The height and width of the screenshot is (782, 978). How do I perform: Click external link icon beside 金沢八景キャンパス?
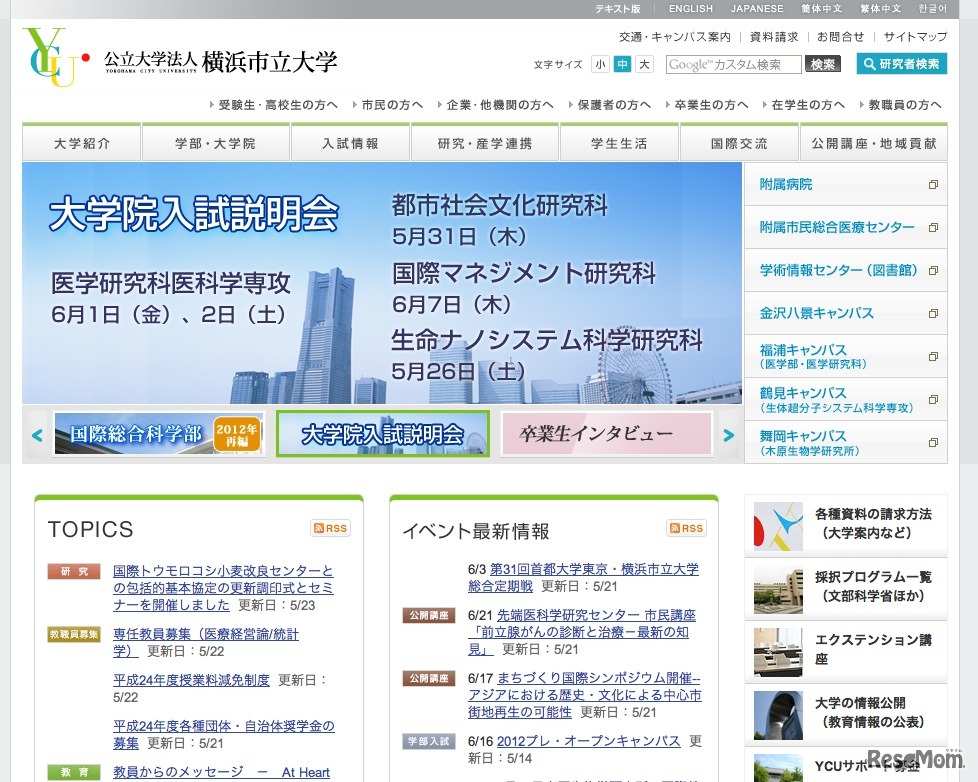tap(933, 313)
